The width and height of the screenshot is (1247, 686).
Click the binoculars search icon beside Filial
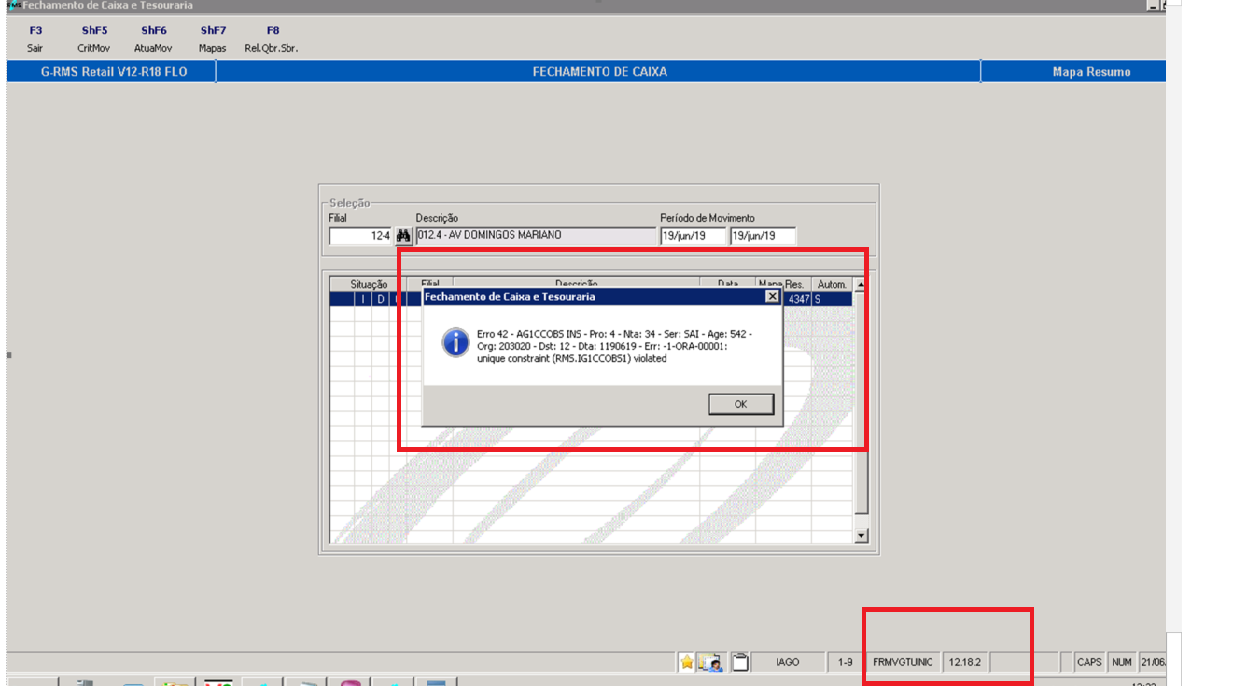[x=403, y=236]
